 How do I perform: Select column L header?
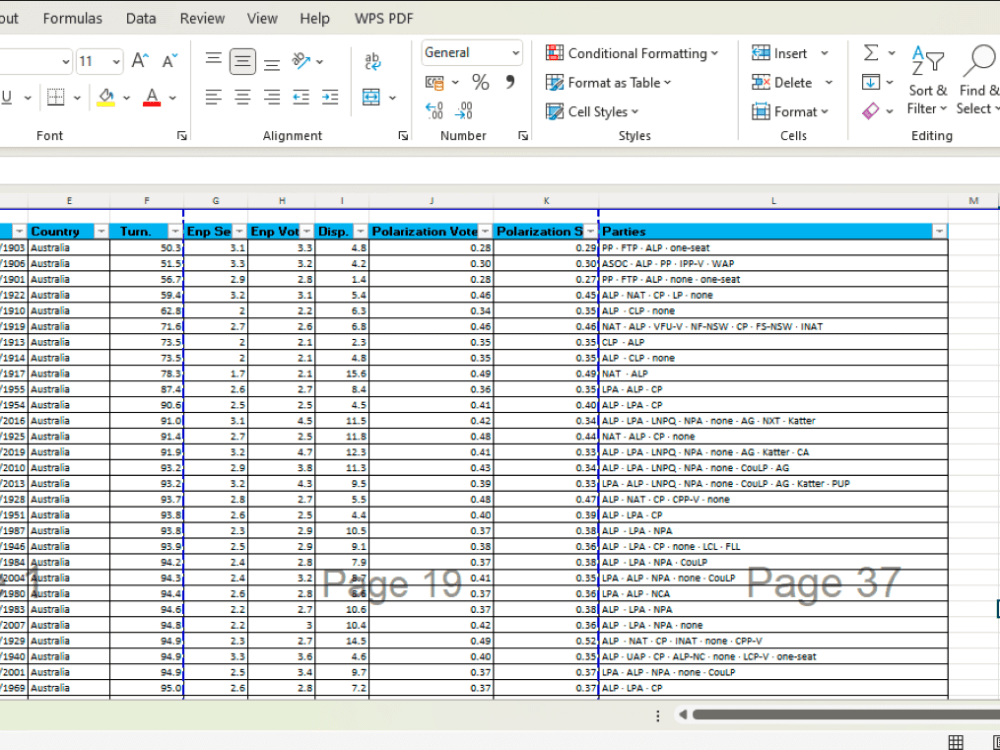coord(774,201)
